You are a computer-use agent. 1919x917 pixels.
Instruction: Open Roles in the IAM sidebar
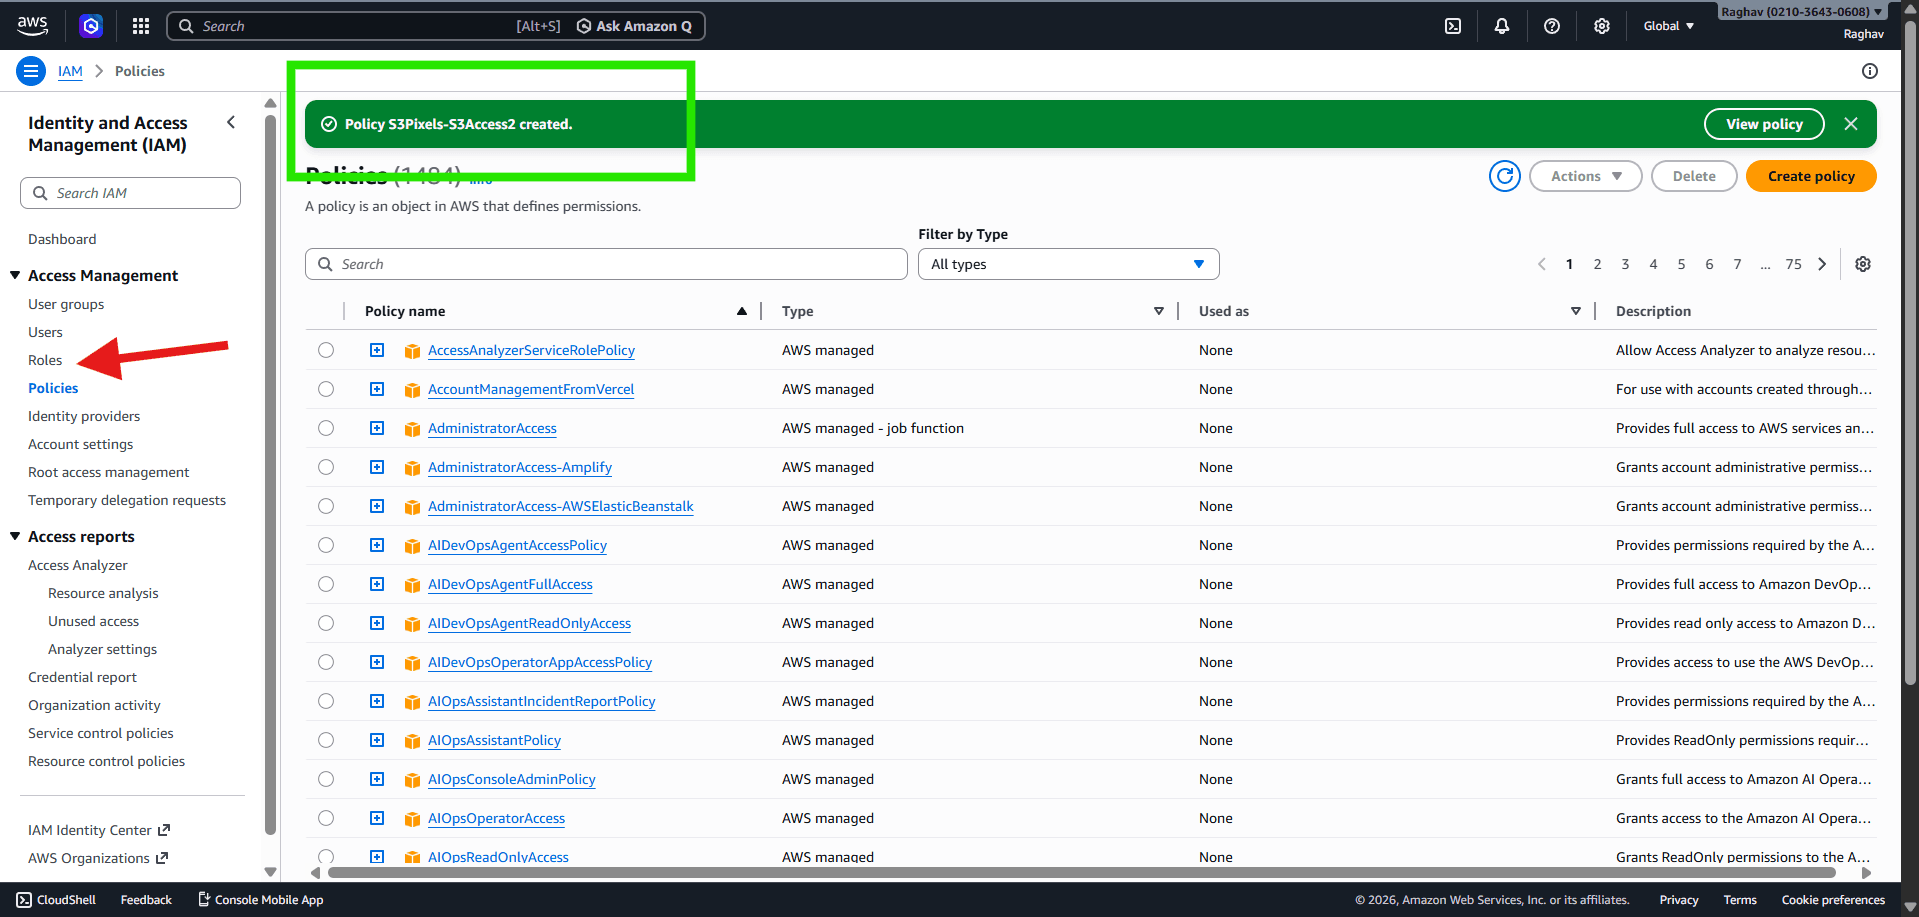pyautogui.click(x=45, y=360)
